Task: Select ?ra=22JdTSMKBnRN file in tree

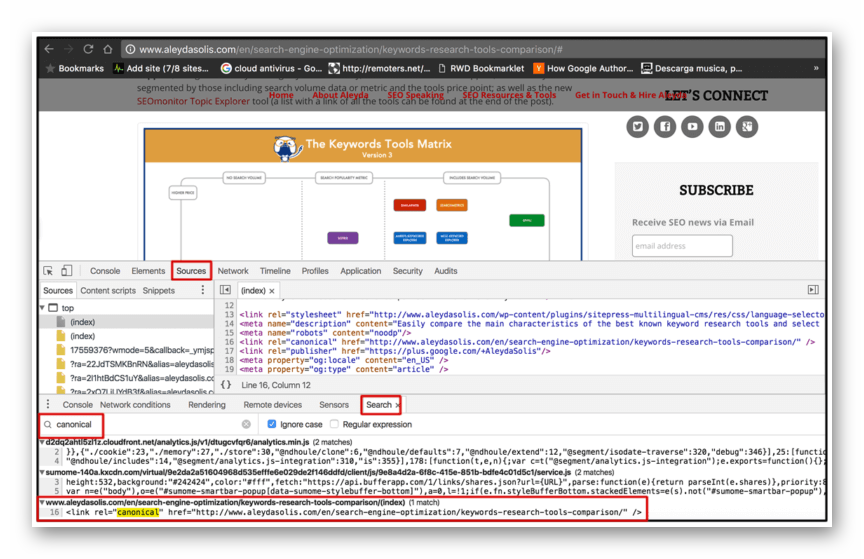Action: [x=135, y=364]
